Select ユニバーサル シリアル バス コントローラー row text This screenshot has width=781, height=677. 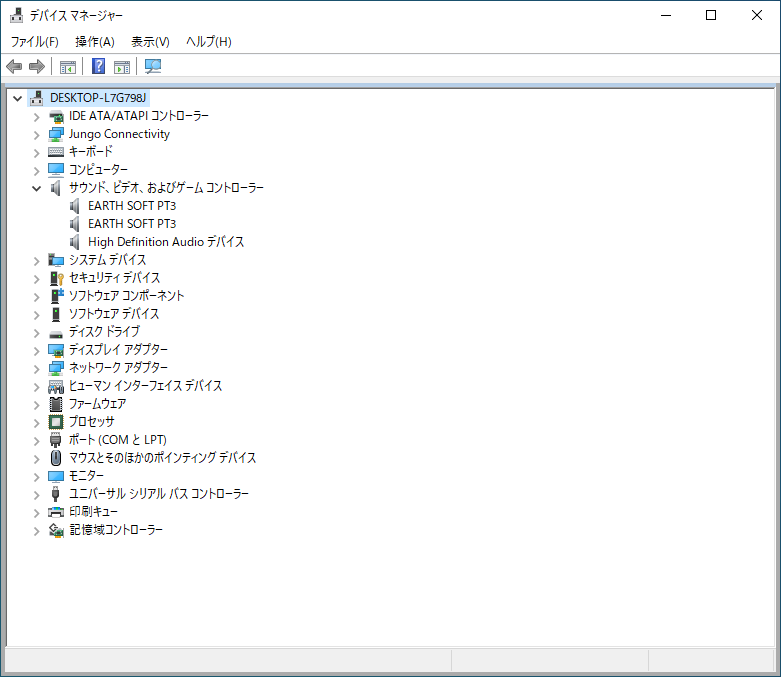point(159,494)
